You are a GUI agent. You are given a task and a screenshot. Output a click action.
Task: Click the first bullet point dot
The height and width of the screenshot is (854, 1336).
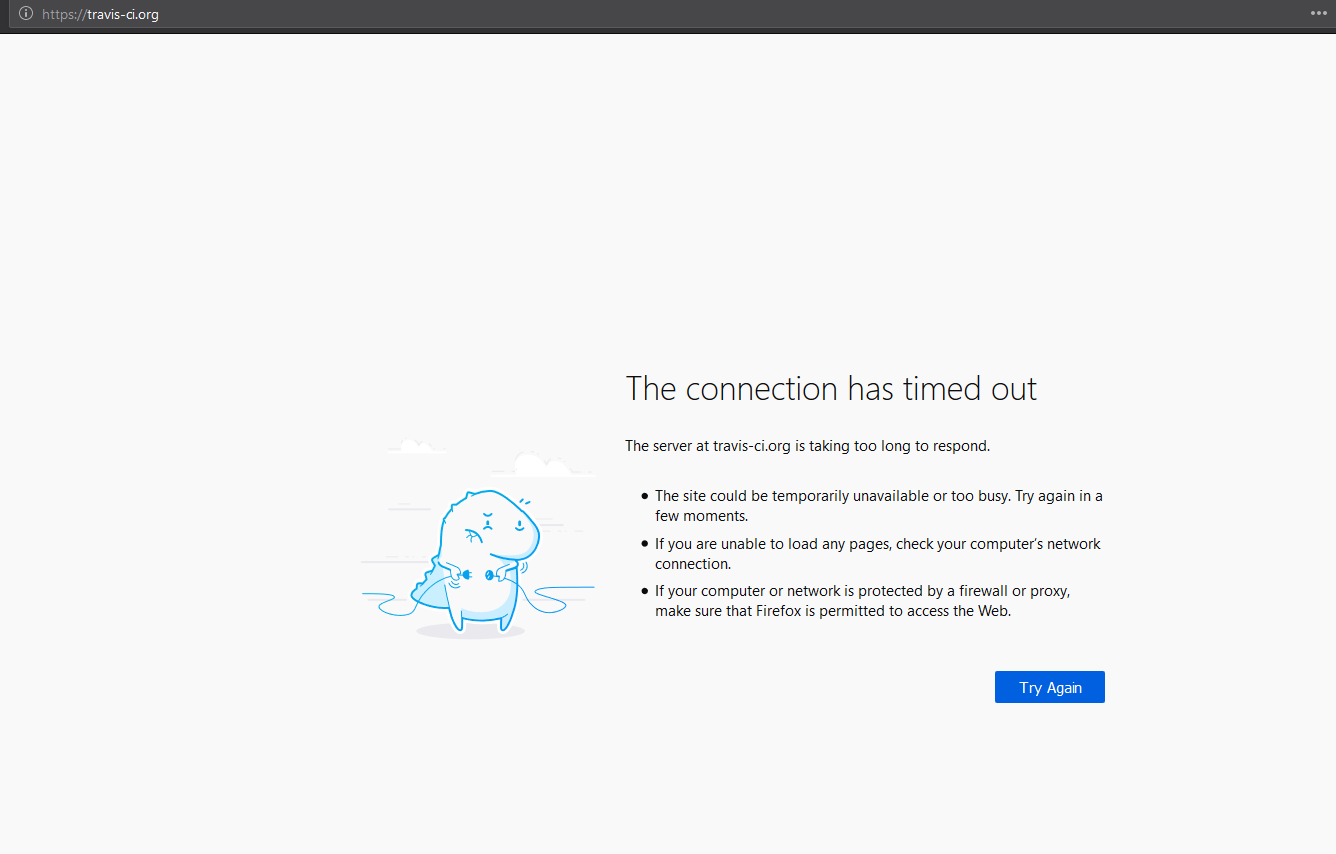pos(645,496)
